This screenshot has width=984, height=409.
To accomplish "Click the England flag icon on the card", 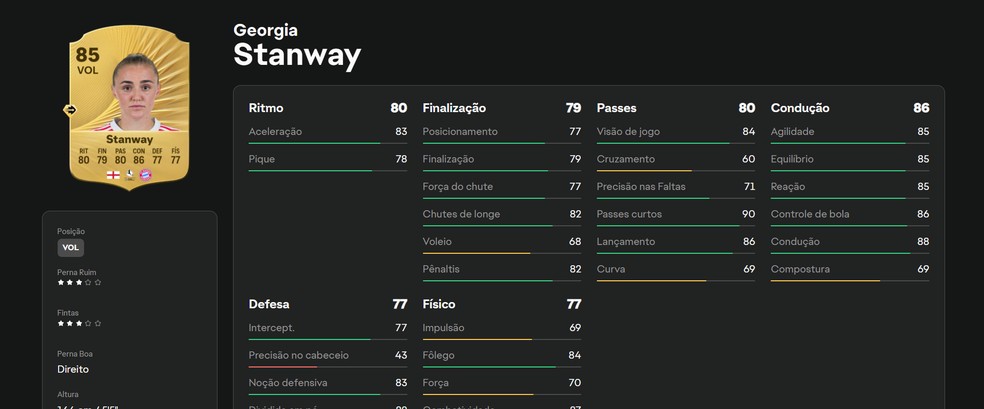I will 112,174.
